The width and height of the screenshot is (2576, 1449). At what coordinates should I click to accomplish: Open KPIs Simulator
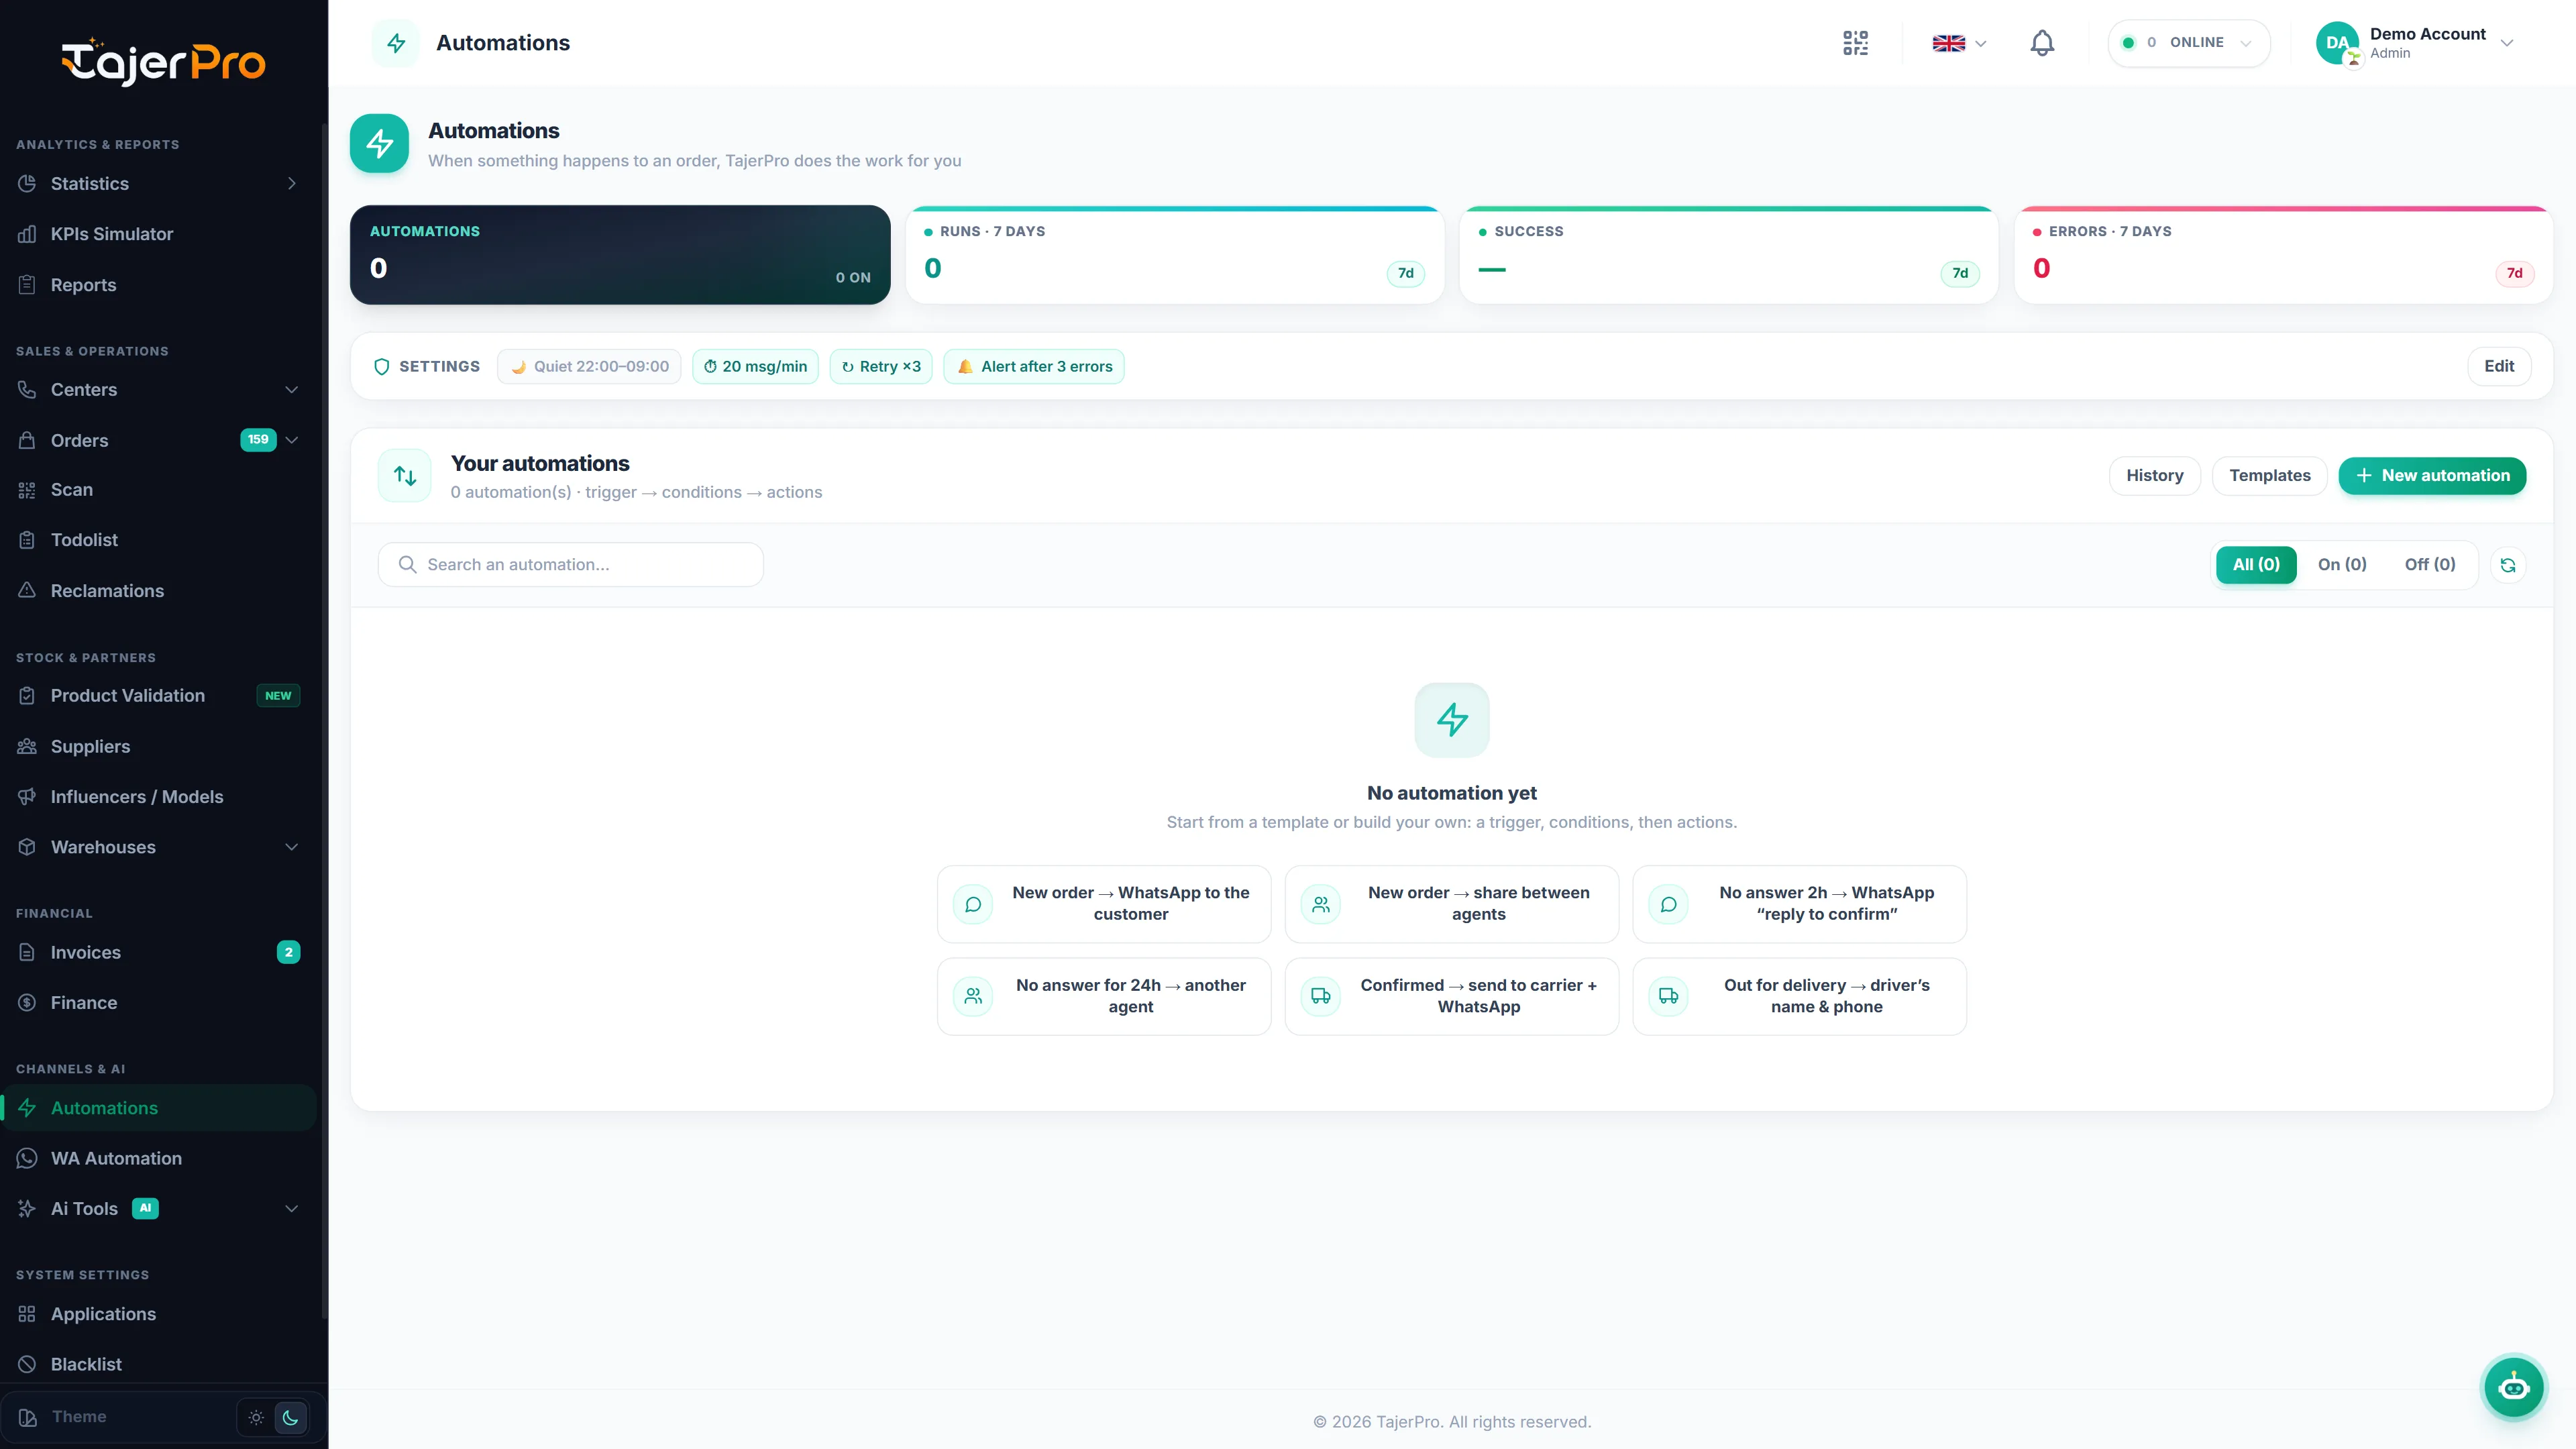pyautogui.click(x=158, y=234)
